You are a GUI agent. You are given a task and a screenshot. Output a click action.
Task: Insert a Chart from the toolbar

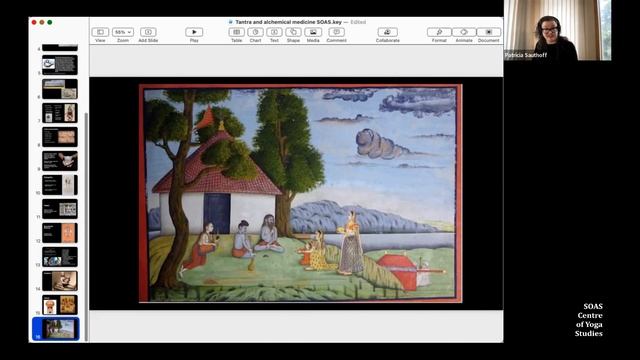click(256, 32)
